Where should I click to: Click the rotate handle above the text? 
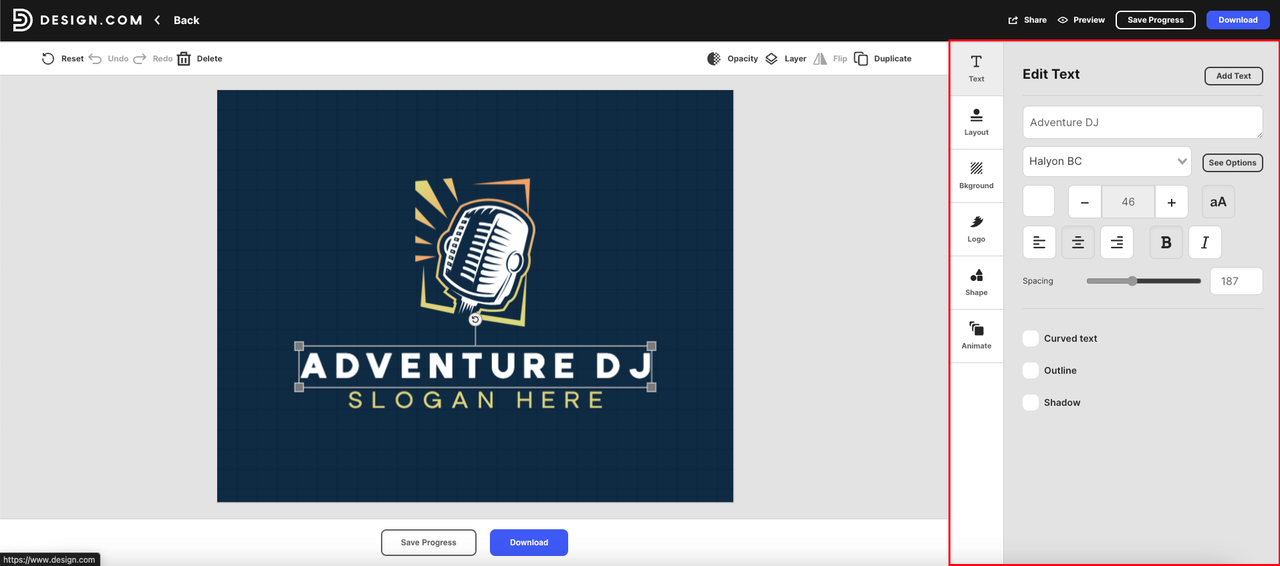tap(475, 320)
